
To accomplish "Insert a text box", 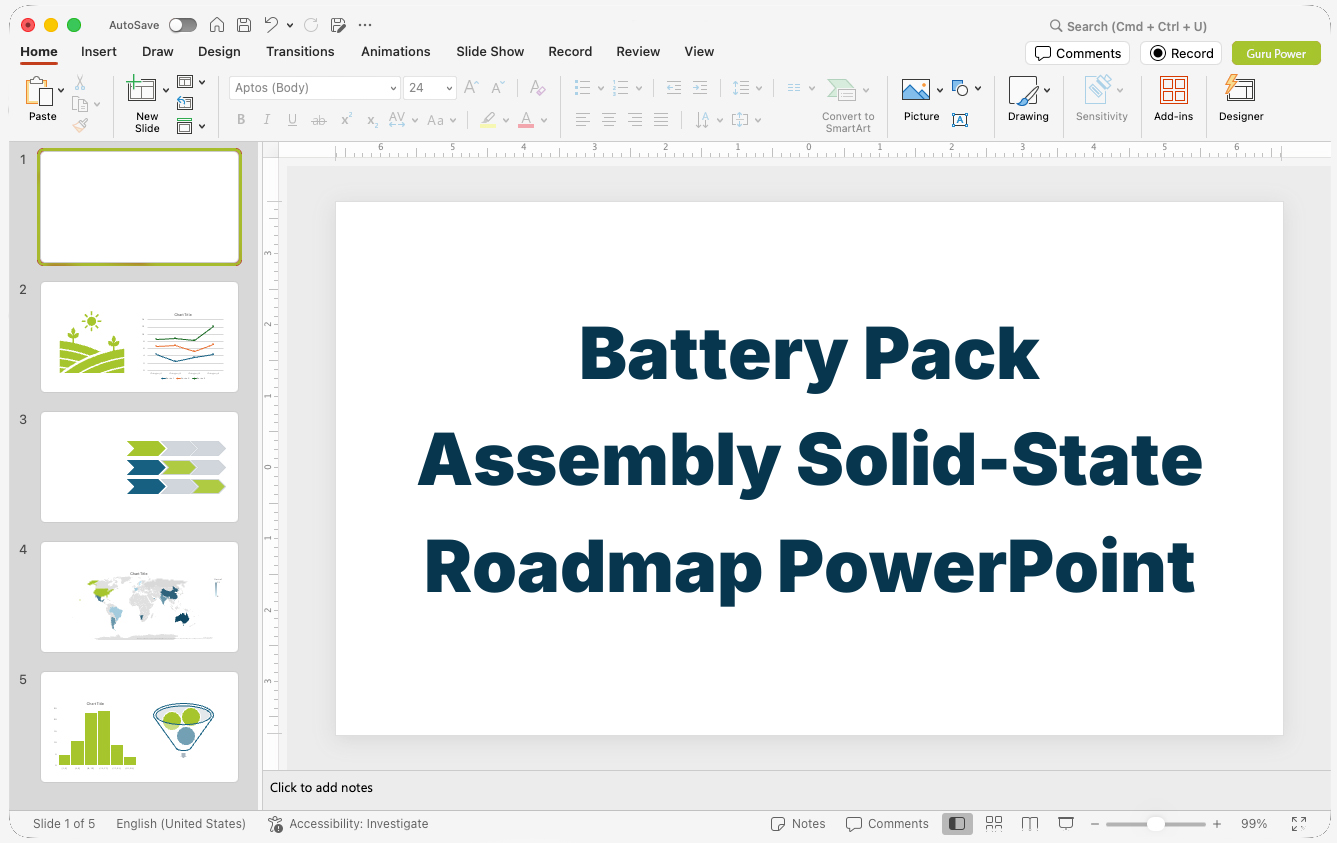I will coord(960,120).
